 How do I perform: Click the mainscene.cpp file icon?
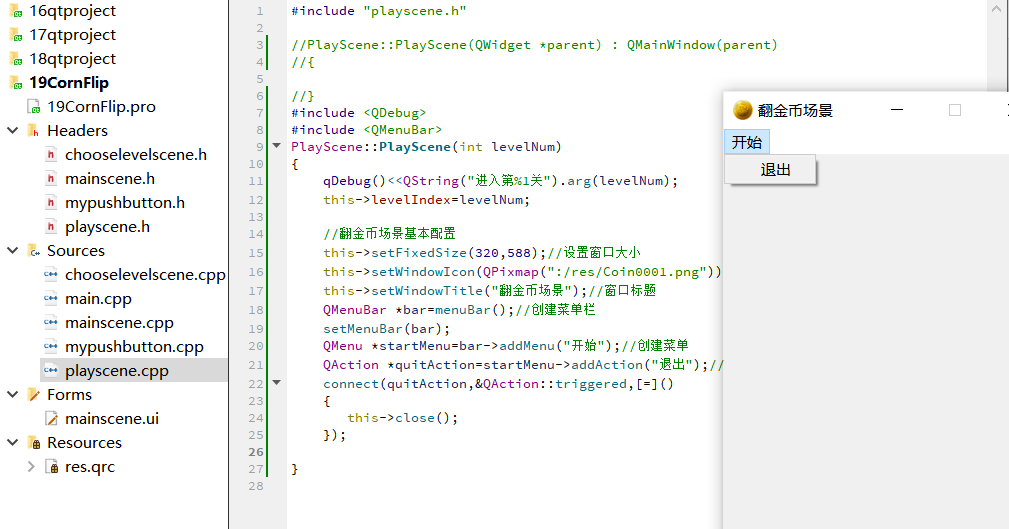51,322
